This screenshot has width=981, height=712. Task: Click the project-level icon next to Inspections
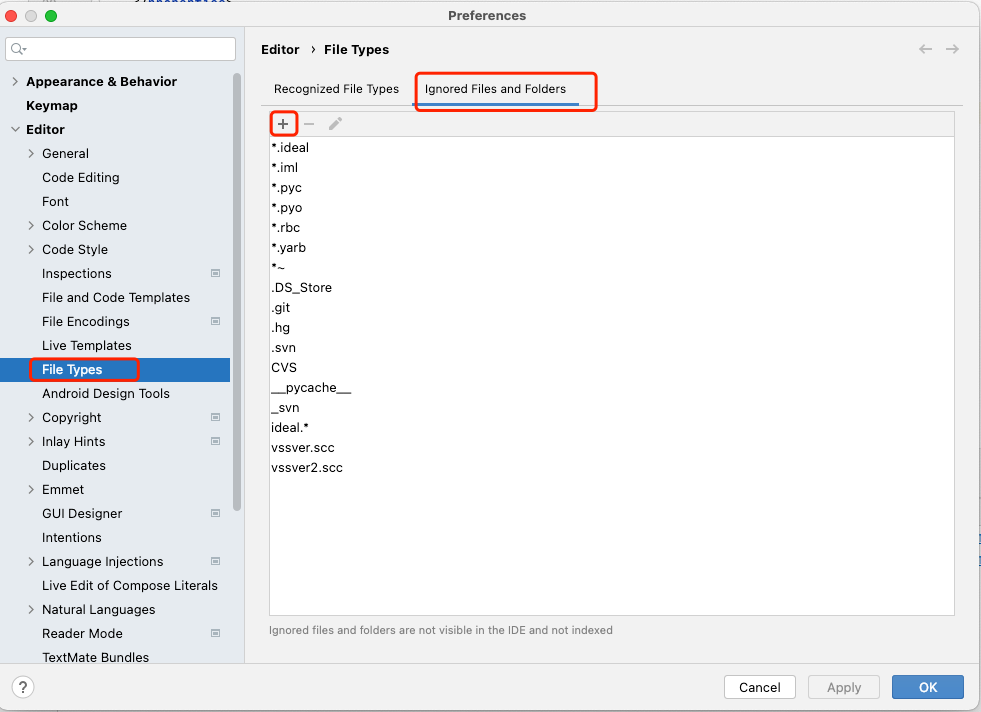click(x=215, y=273)
